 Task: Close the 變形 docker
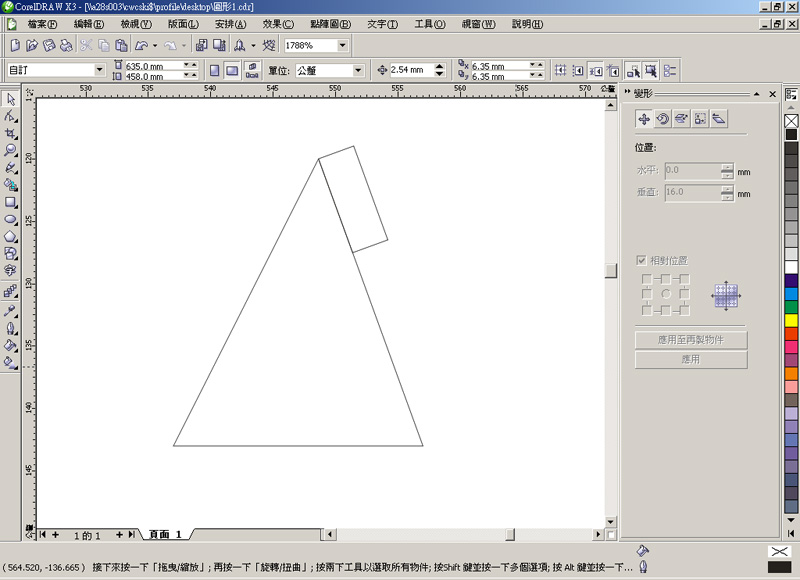pyautogui.click(x=772, y=94)
